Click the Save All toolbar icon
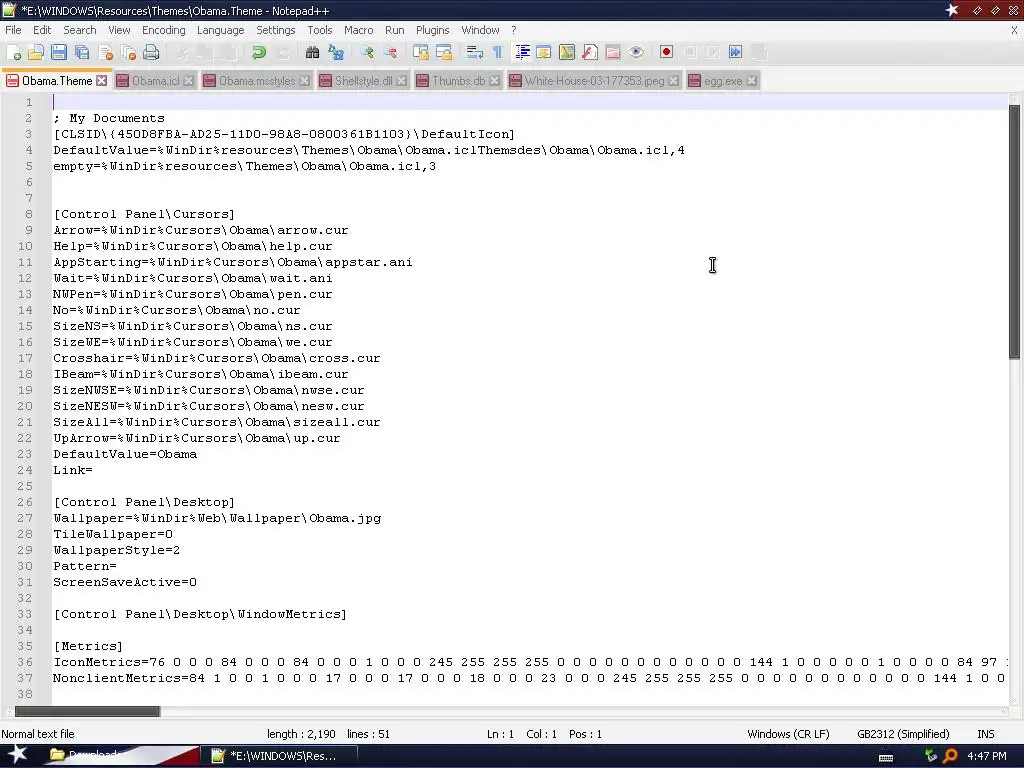This screenshot has height=768, width=1024. pos(82,53)
